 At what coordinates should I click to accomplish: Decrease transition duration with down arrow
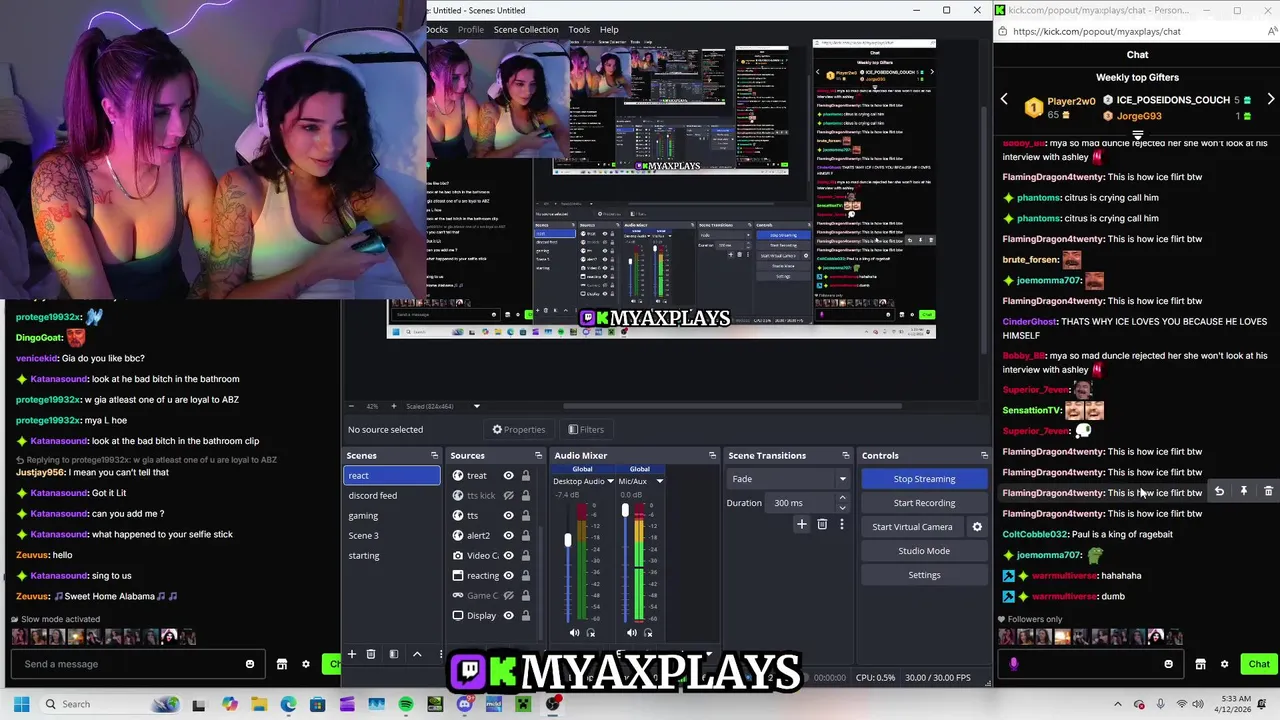pos(842,507)
